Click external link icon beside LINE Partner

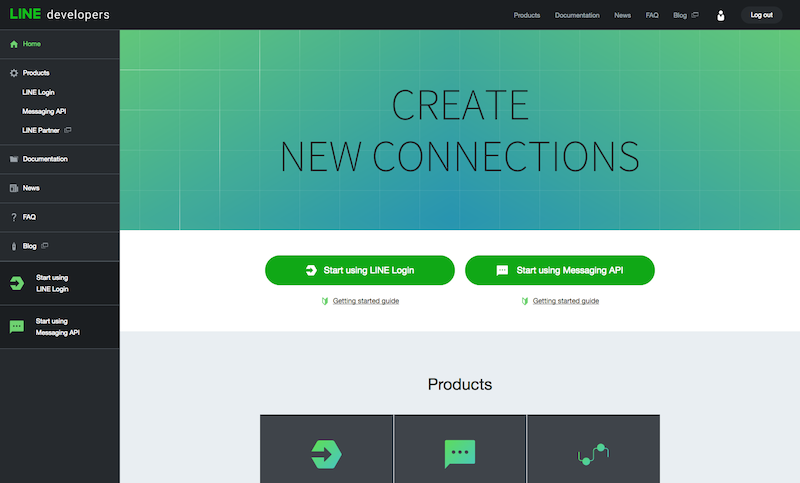[x=68, y=130]
